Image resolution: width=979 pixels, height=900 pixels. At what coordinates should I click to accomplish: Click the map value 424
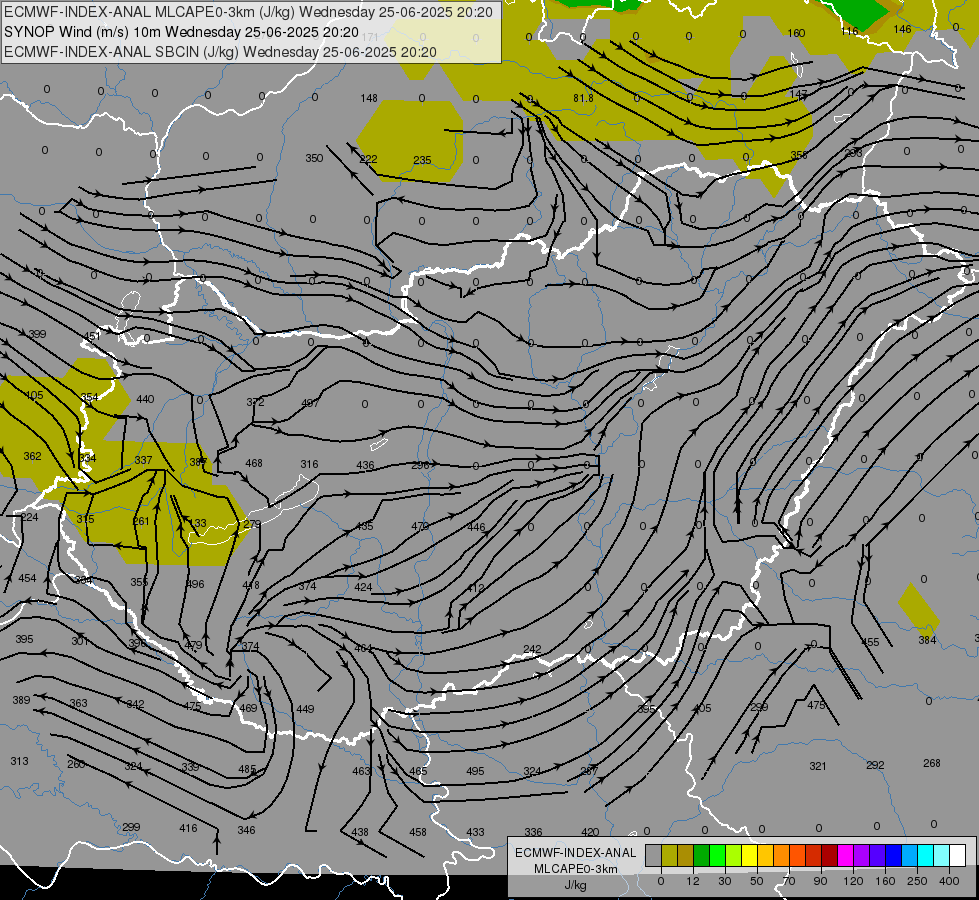[363, 587]
